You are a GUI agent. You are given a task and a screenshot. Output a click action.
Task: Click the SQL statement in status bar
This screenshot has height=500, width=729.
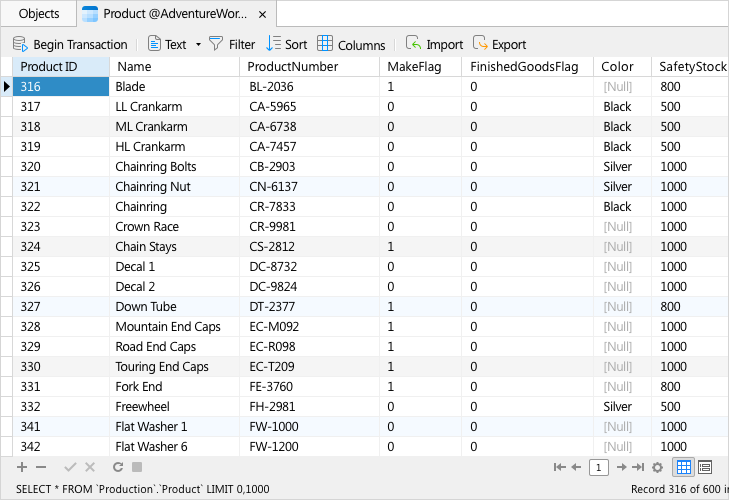[143, 489]
